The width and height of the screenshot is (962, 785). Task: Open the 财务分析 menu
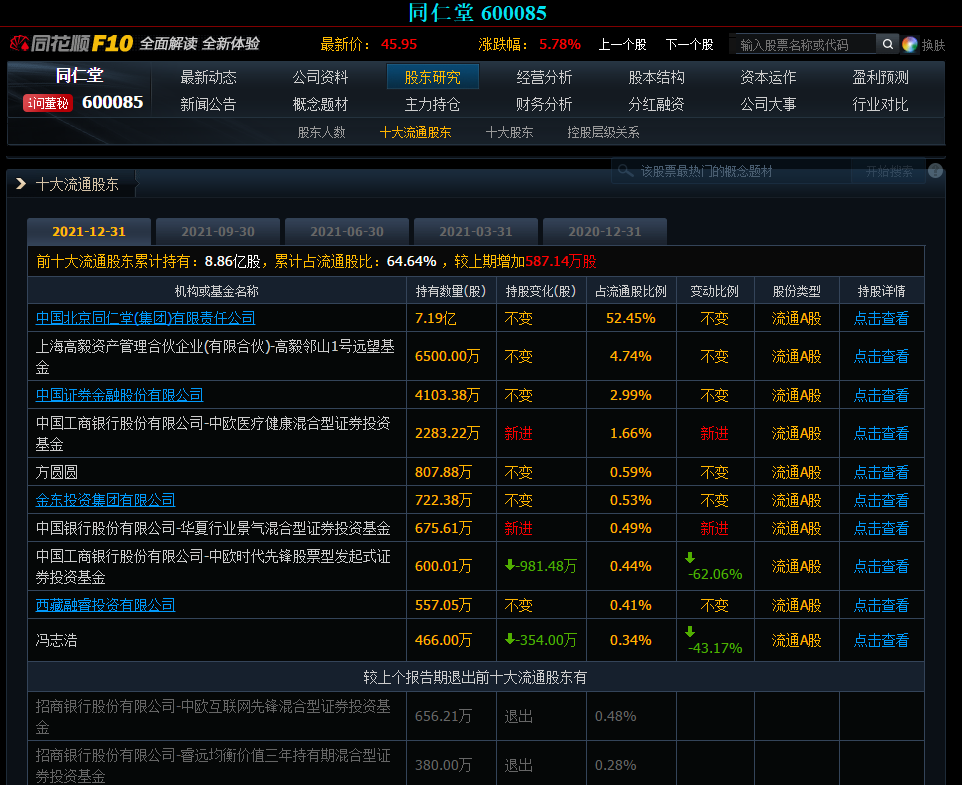544,104
